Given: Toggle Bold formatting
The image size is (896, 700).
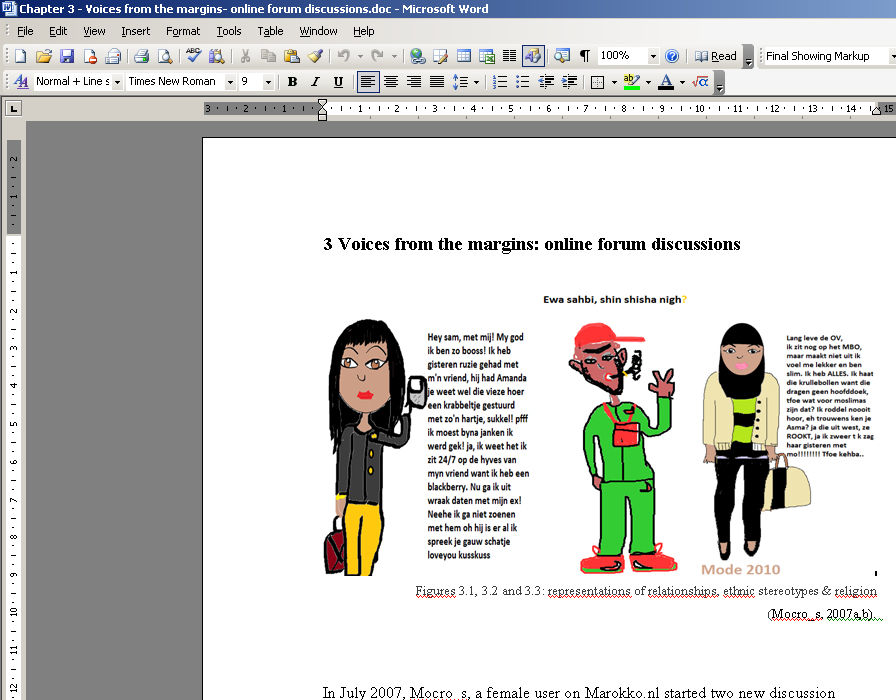Looking at the screenshot, I should click(292, 82).
